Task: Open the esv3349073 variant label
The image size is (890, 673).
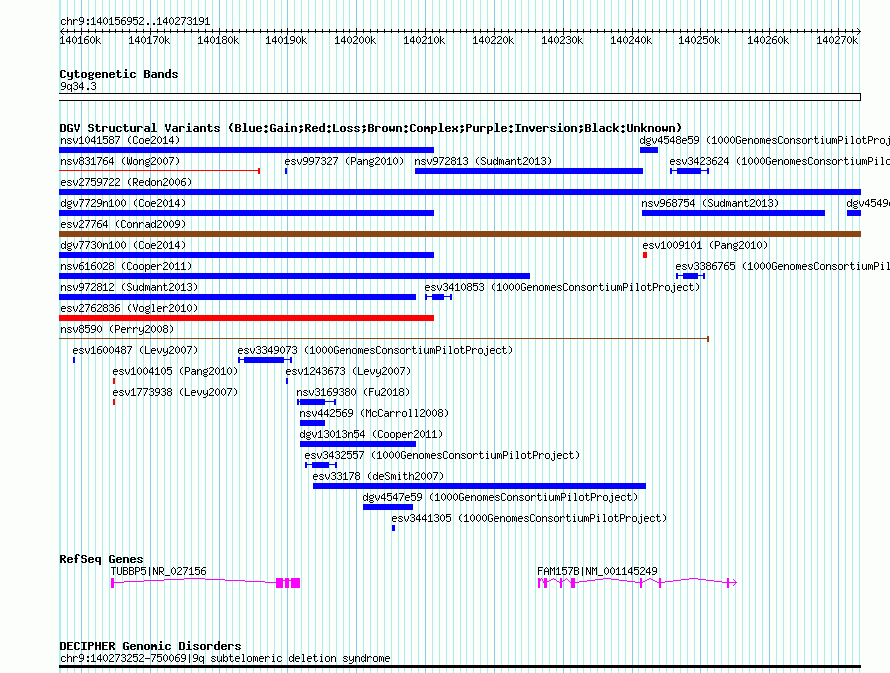Action: (375, 350)
